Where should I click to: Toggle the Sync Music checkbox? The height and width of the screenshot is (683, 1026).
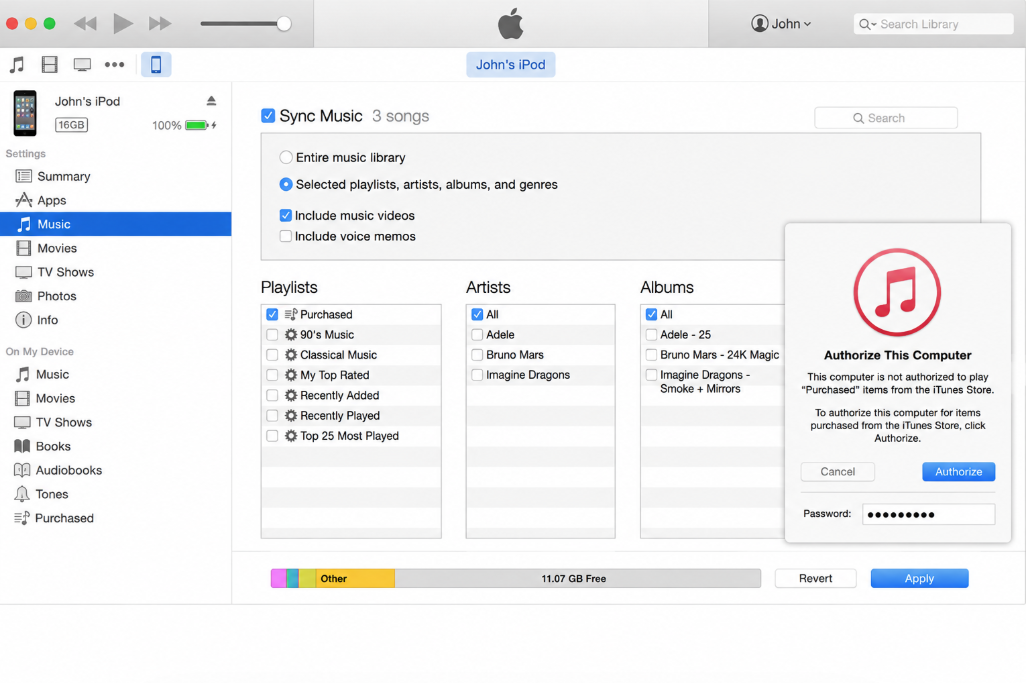coord(268,116)
